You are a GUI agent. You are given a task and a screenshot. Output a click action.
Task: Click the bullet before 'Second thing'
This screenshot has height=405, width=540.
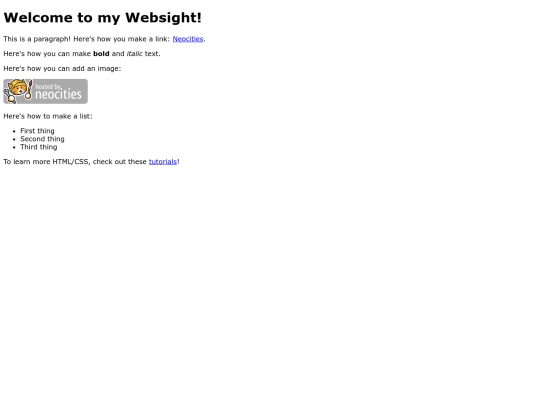[14, 139]
